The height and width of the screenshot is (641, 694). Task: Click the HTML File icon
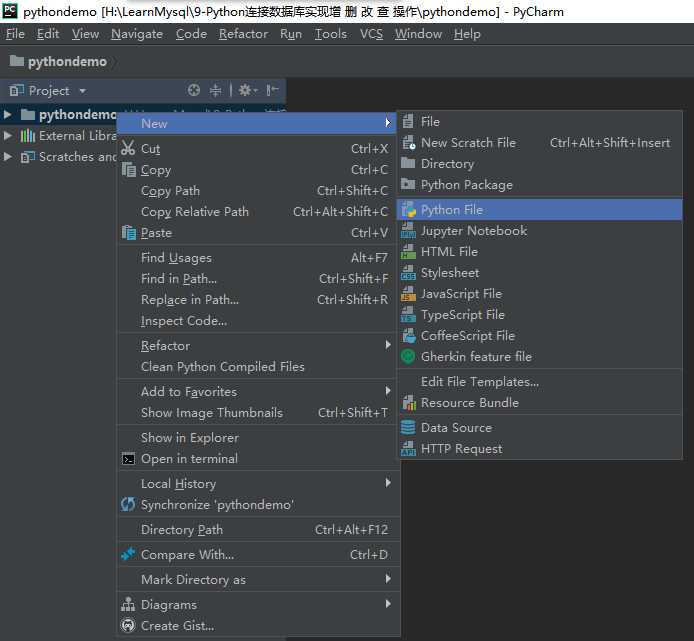(x=409, y=252)
